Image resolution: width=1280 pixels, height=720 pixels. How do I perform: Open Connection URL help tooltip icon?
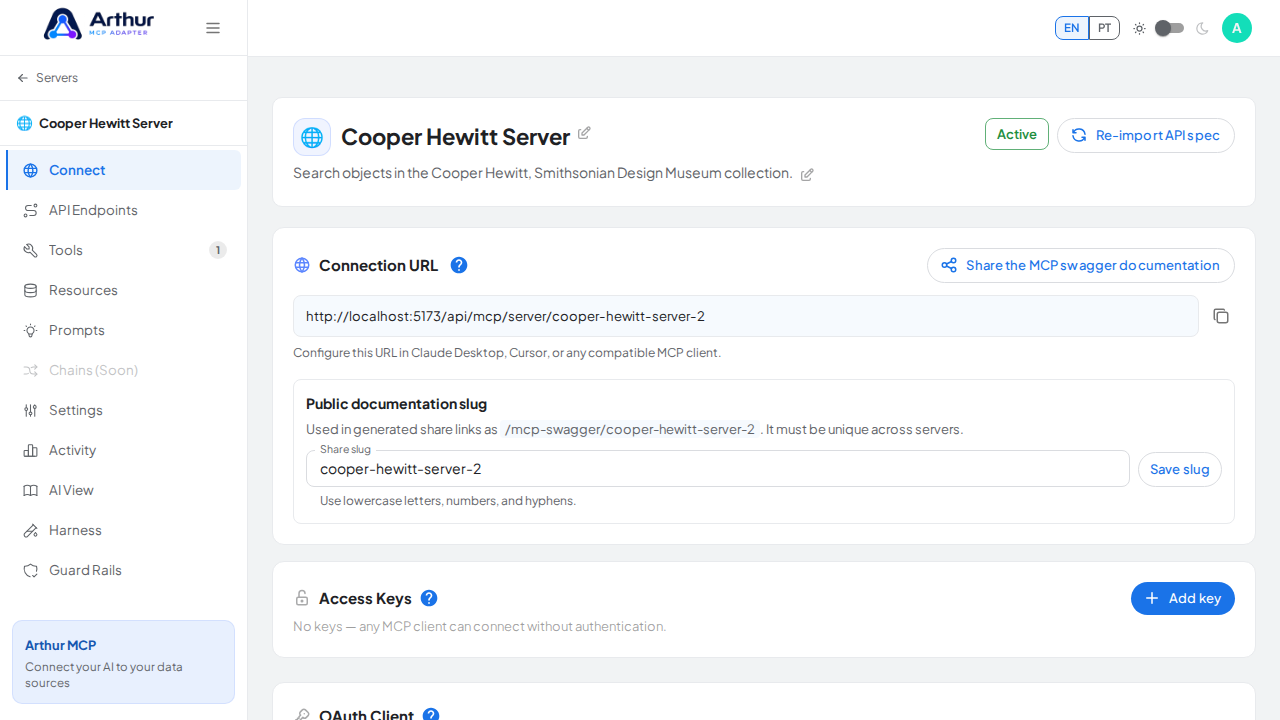[459, 265]
